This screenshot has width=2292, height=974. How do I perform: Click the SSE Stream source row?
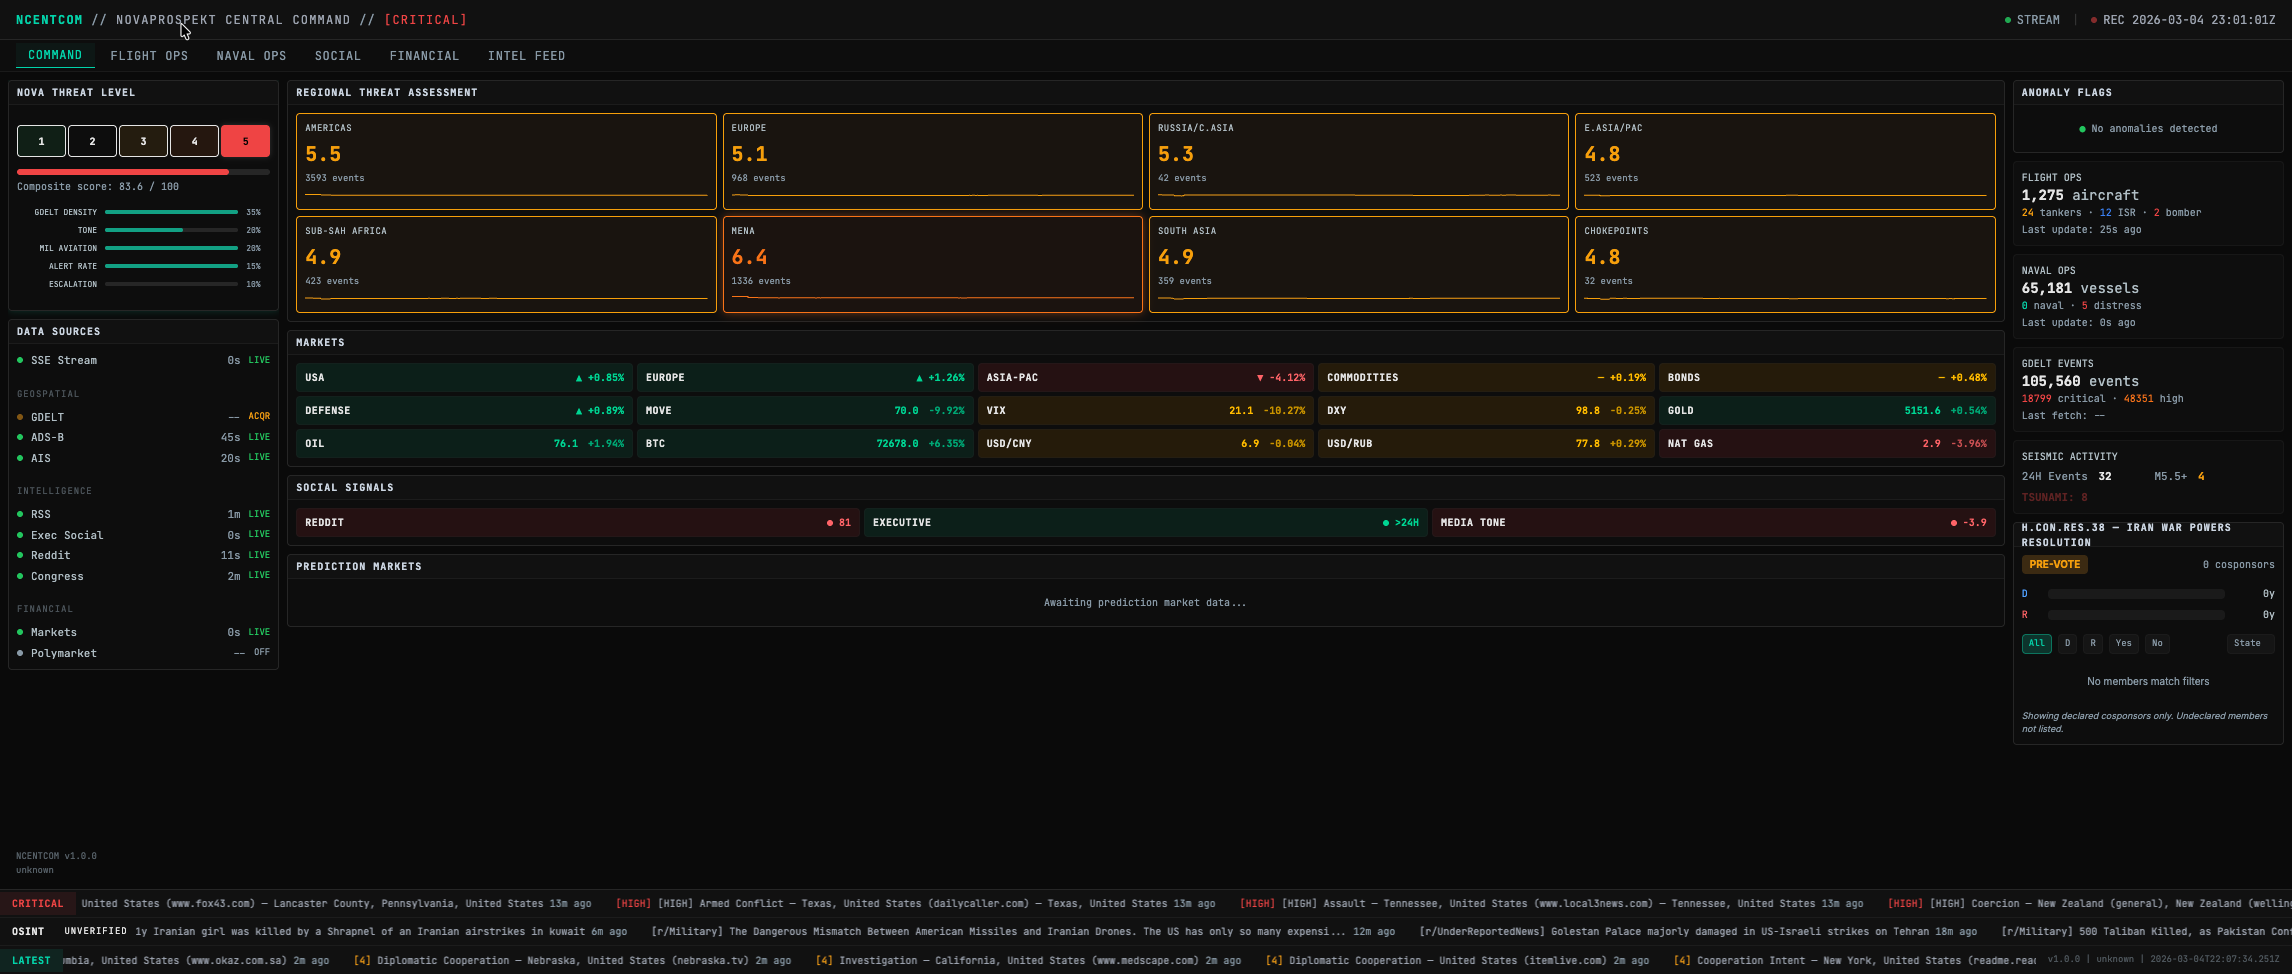click(143, 361)
